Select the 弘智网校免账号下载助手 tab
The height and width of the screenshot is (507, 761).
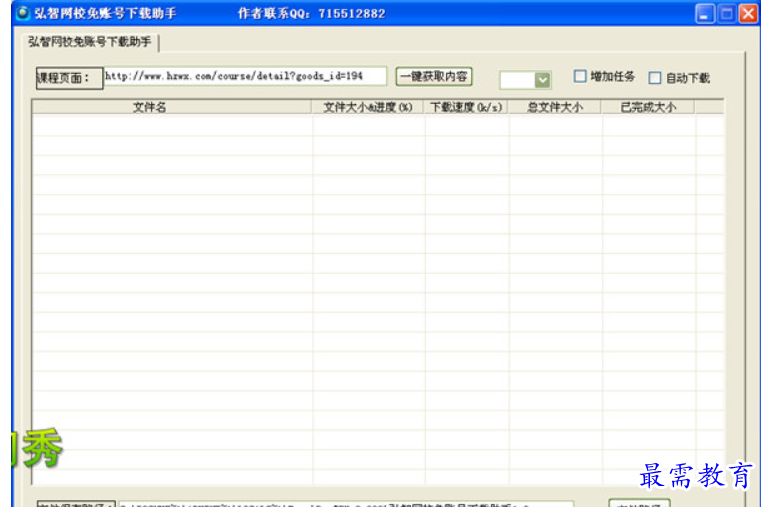[90, 42]
